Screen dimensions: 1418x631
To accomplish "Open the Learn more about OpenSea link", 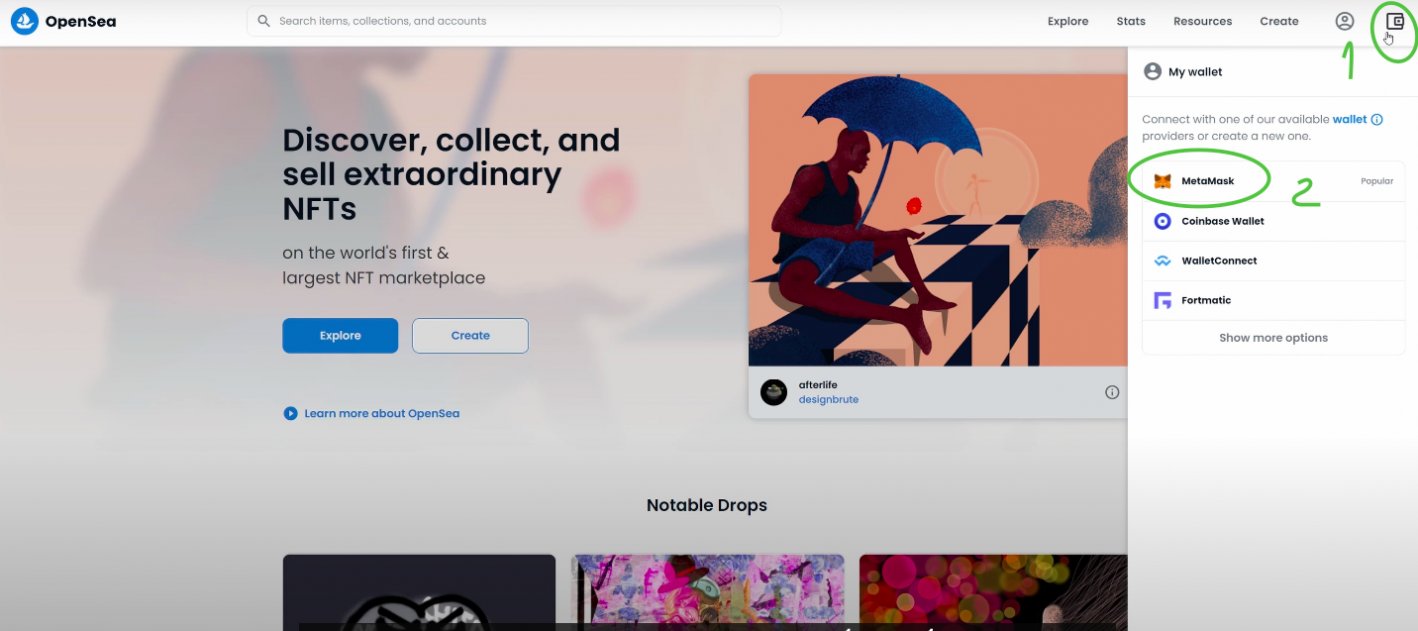I will 382,413.
